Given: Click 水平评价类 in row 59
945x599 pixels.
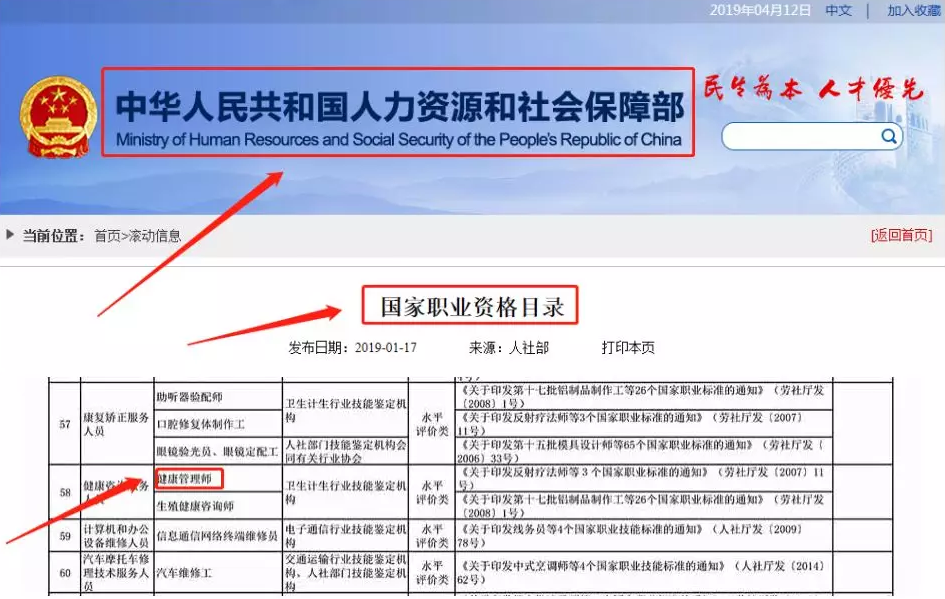Looking at the screenshot, I should click(432, 536).
